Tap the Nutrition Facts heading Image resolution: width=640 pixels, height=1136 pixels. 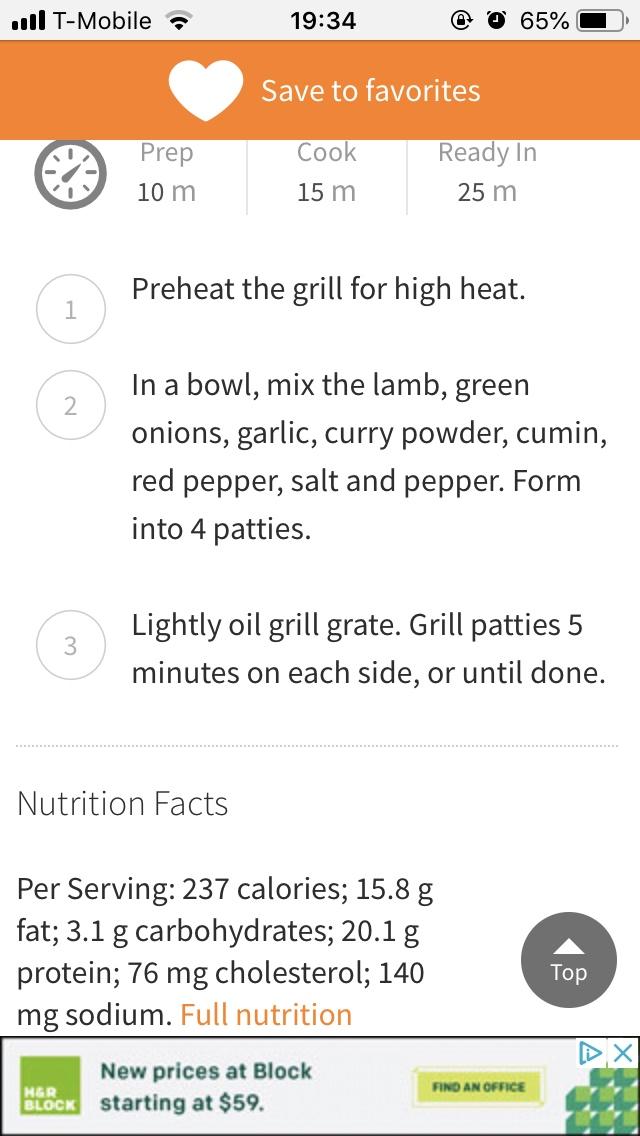click(123, 803)
